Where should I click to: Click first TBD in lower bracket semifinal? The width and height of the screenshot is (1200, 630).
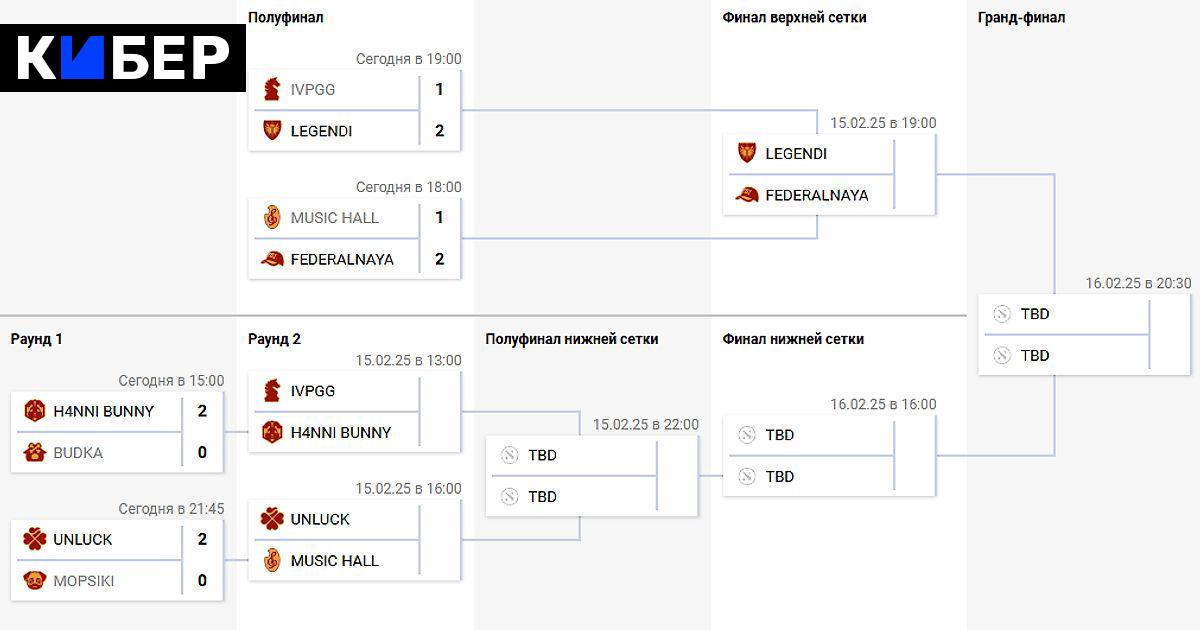click(x=542, y=456)
